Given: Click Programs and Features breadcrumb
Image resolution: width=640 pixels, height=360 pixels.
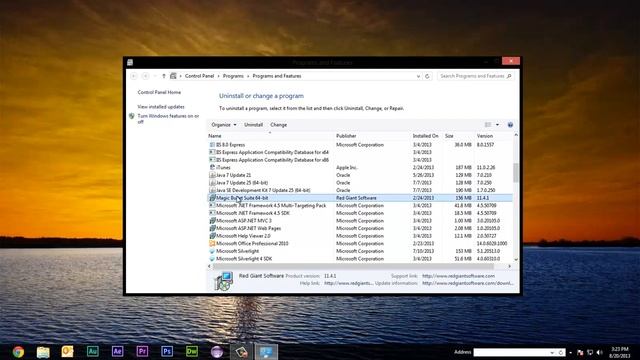Looking at the screenshot, I should [x=277, y=76].
